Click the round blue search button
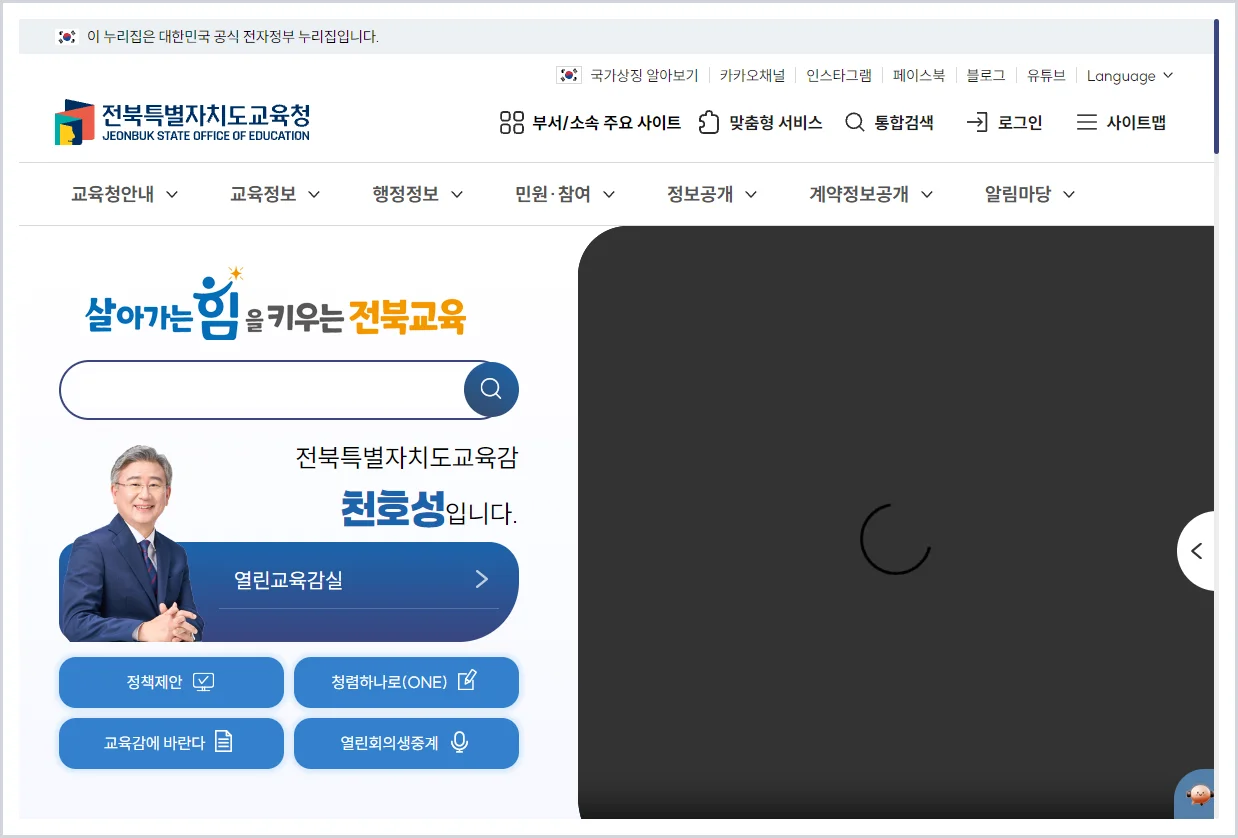 click(491, 389)
